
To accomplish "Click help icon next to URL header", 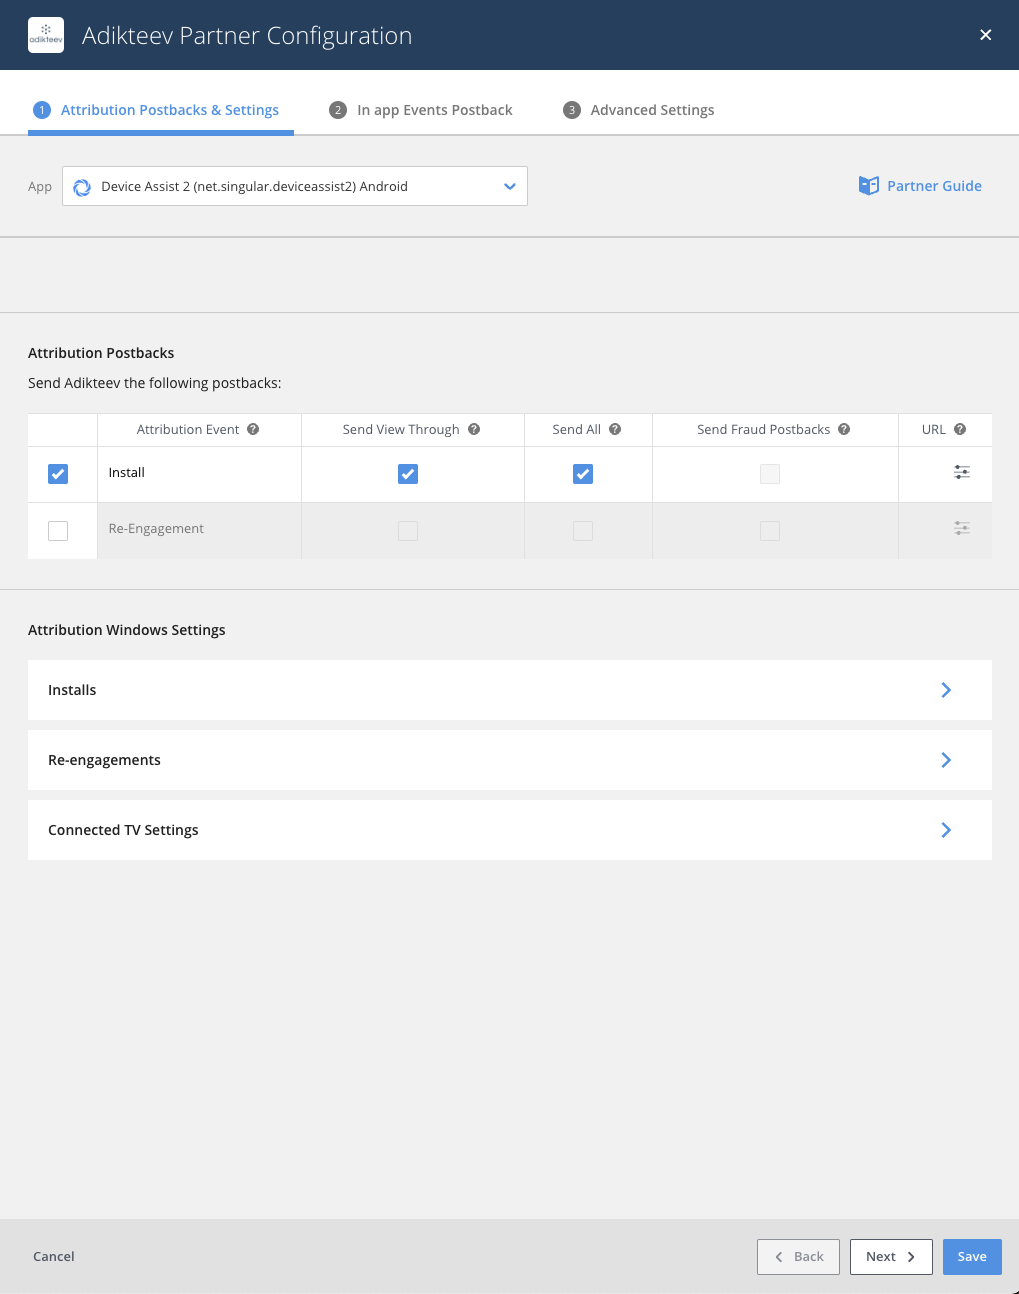I will pos(960,429).
